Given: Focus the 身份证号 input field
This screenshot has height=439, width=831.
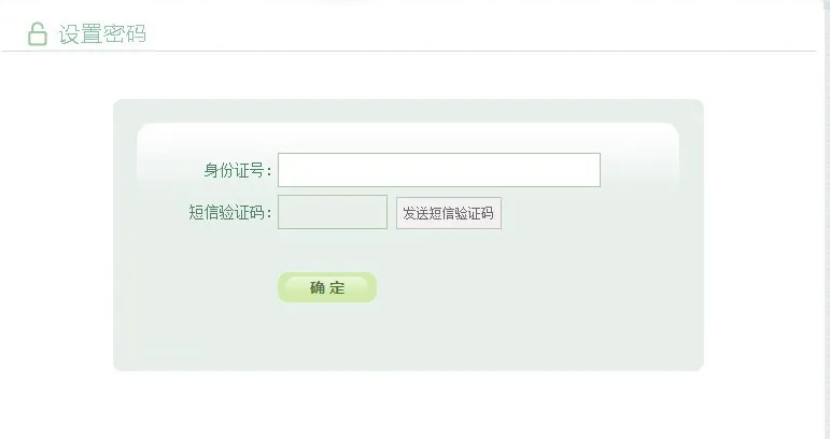Looking at the screenshot, I should (439, 170).
